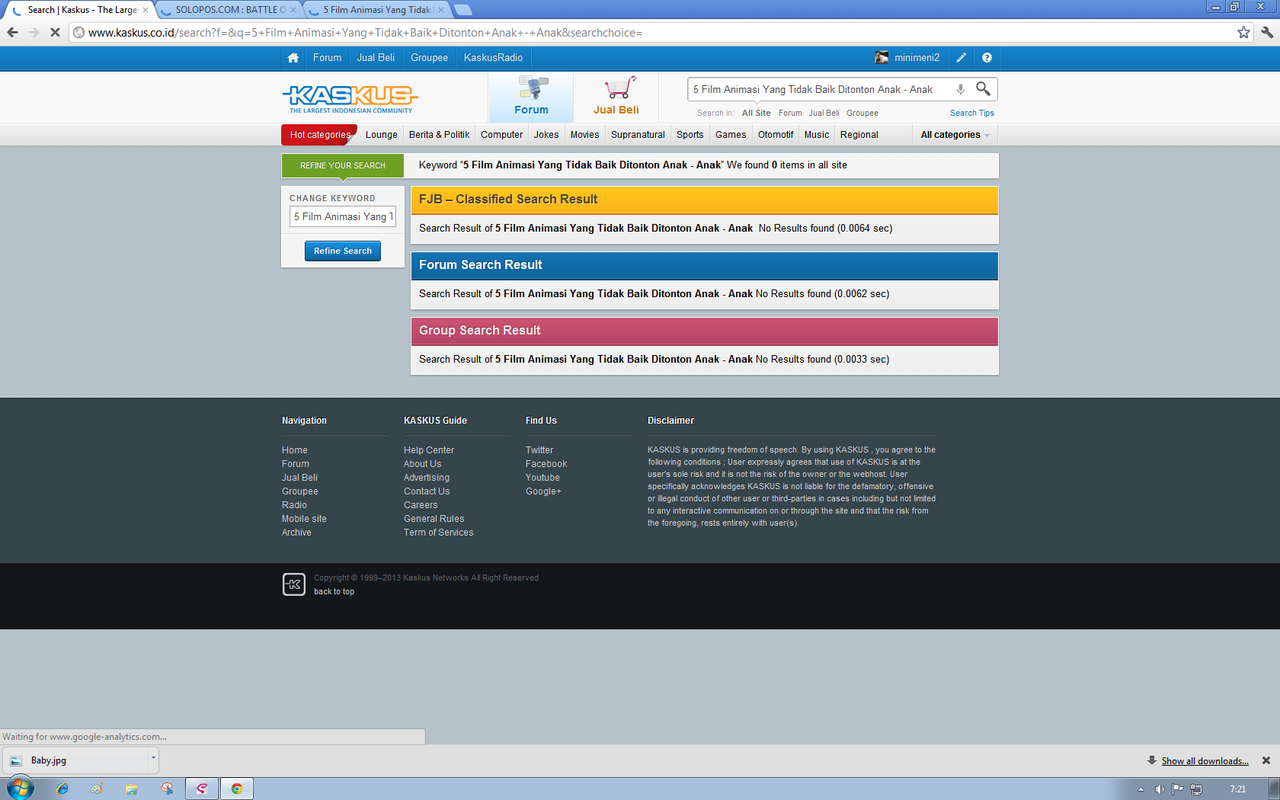Go back with the browser back arrow
The image size is (1280, 800).
click(13, 32)
